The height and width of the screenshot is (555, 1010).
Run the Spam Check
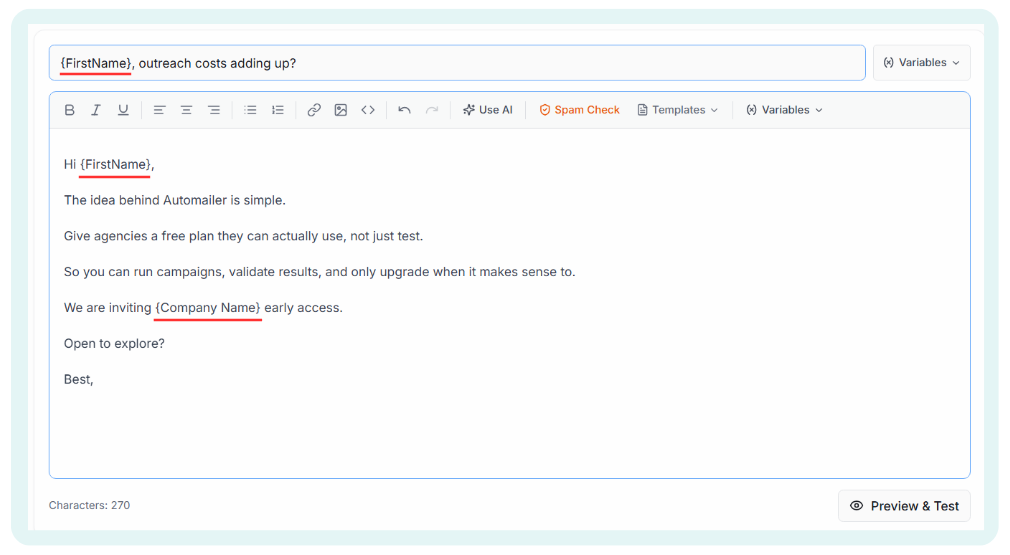coord(579,110)
